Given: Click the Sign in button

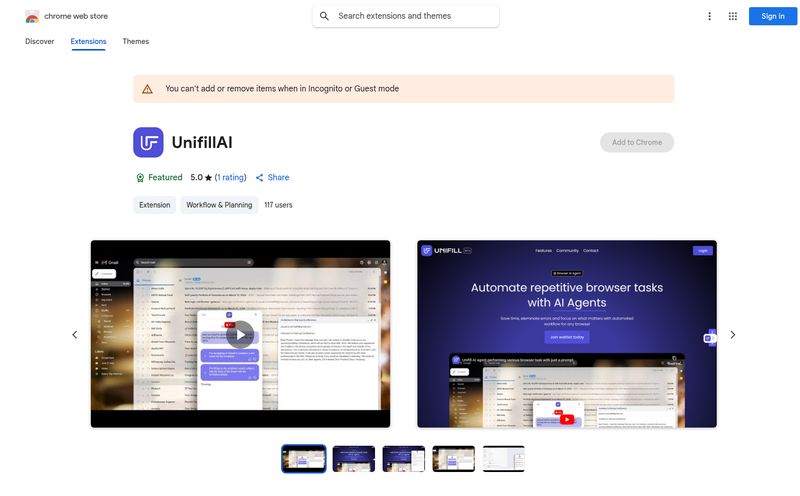Looking at the screenshot, I should tap(772, 16).
